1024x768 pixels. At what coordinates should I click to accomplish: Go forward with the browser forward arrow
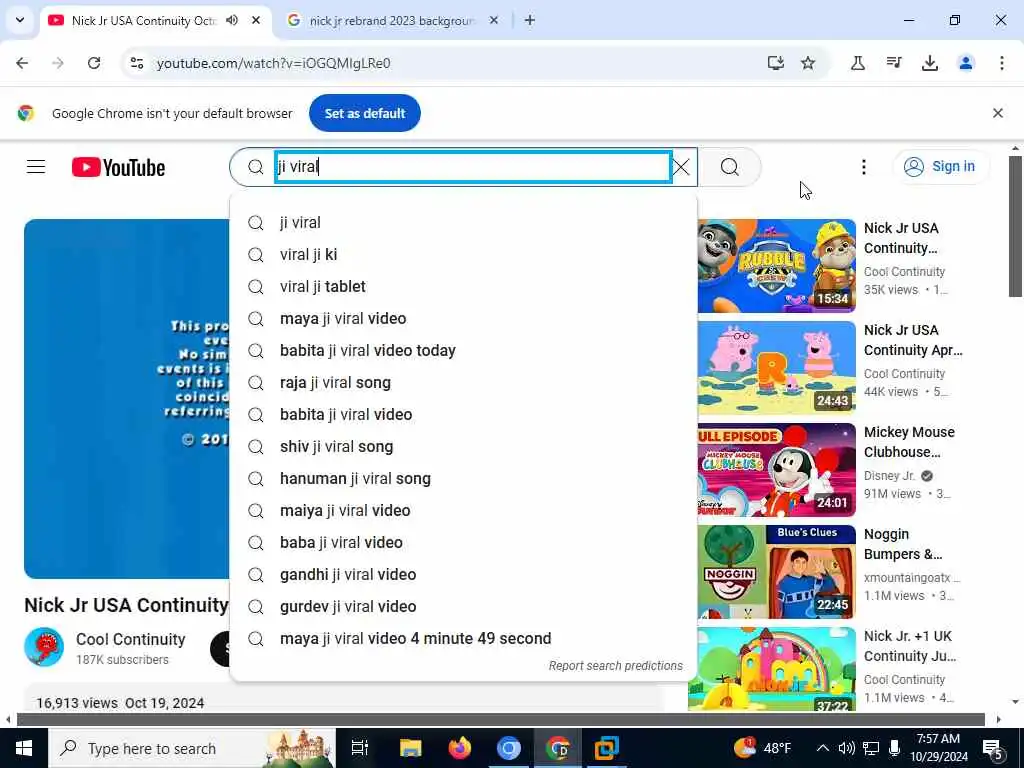coord(58,63)
